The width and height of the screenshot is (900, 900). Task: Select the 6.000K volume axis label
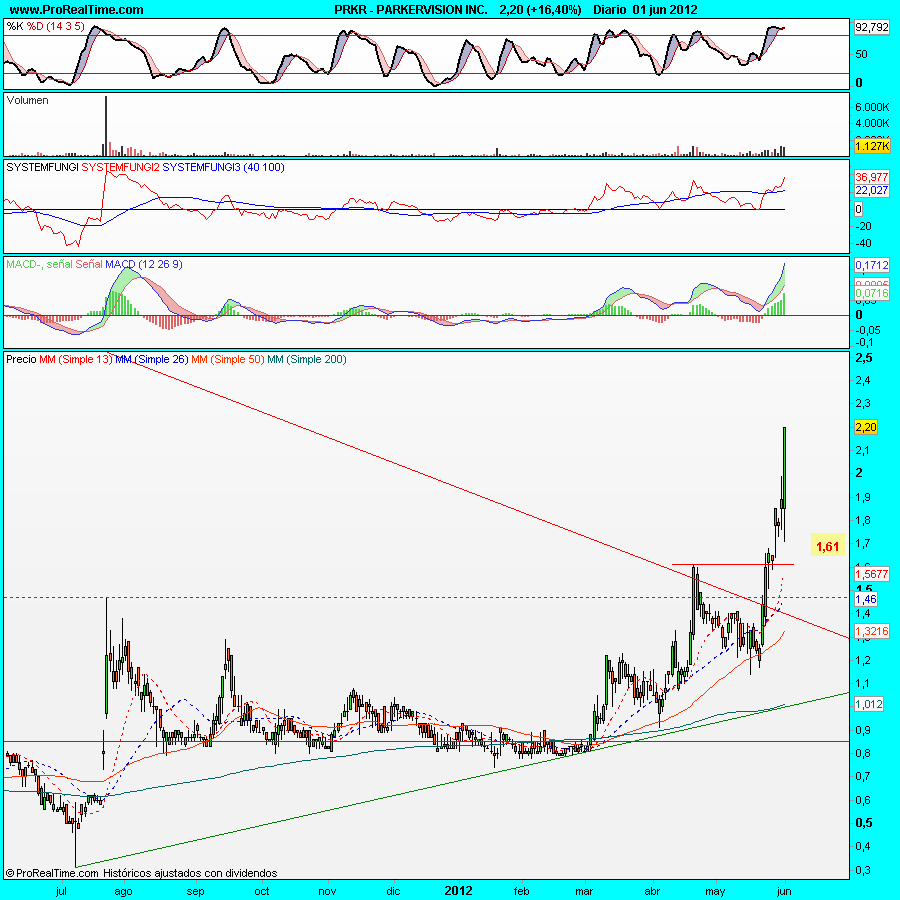pyautogui.click(x=872, y=107)
